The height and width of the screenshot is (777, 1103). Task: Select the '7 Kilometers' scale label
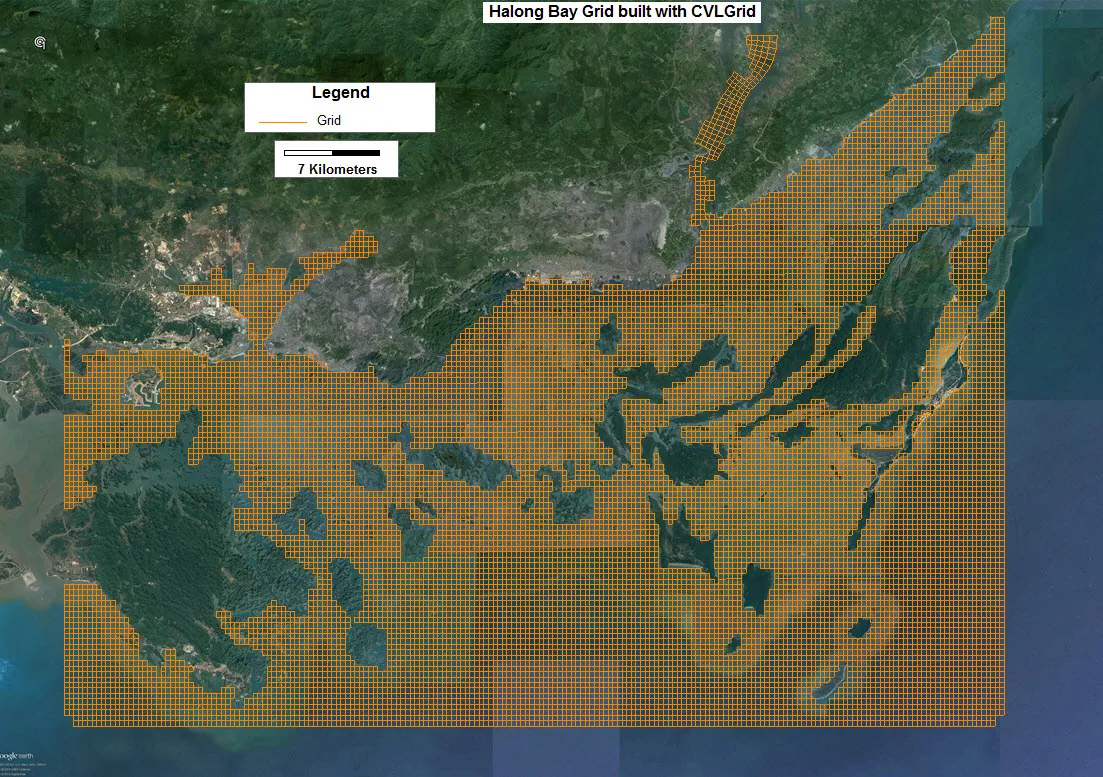click(x=337, y=169)
